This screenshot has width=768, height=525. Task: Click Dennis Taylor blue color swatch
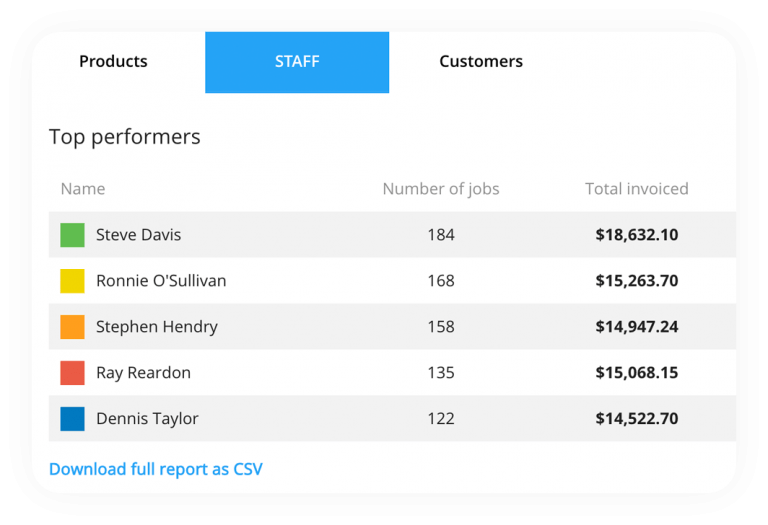pos(72,419)
